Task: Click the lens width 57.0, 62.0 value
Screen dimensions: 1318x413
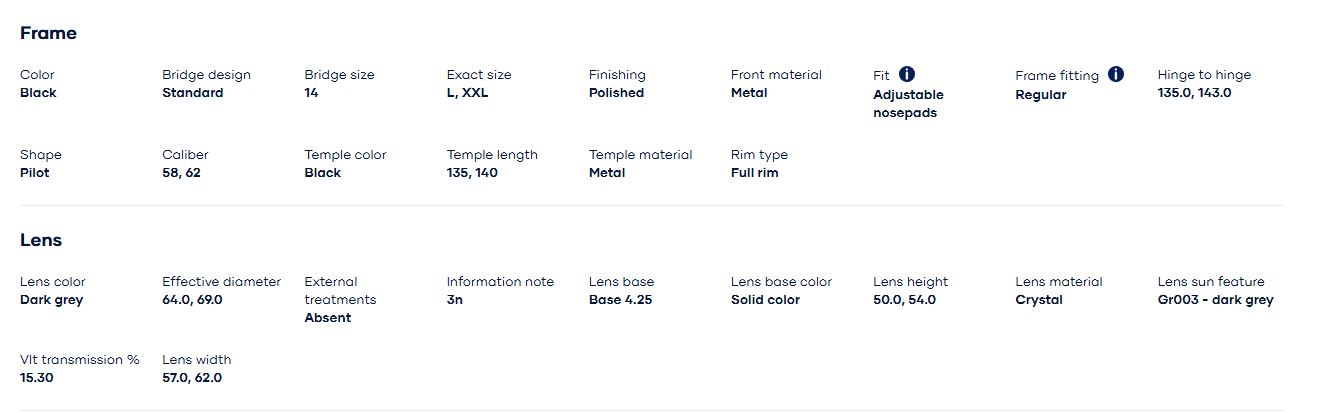Action: click(192, 378)
